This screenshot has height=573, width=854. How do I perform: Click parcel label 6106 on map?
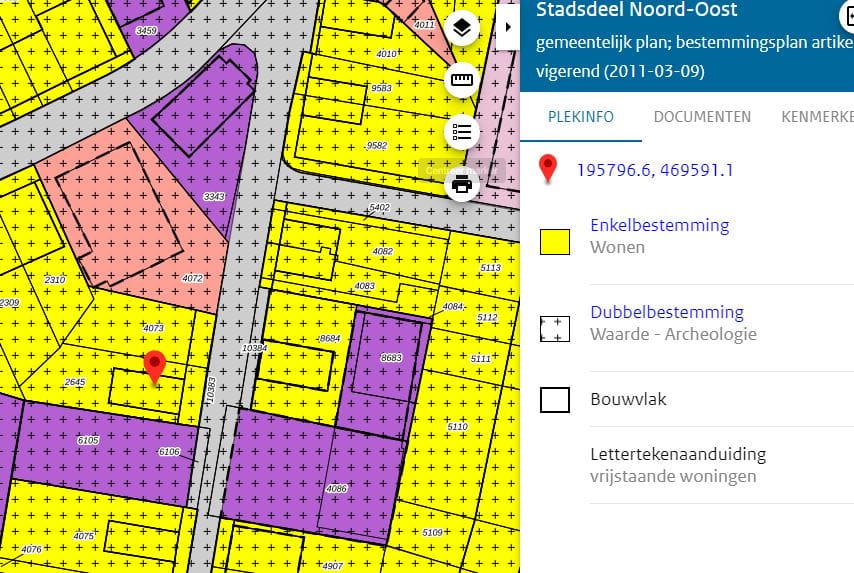[169, 452]
